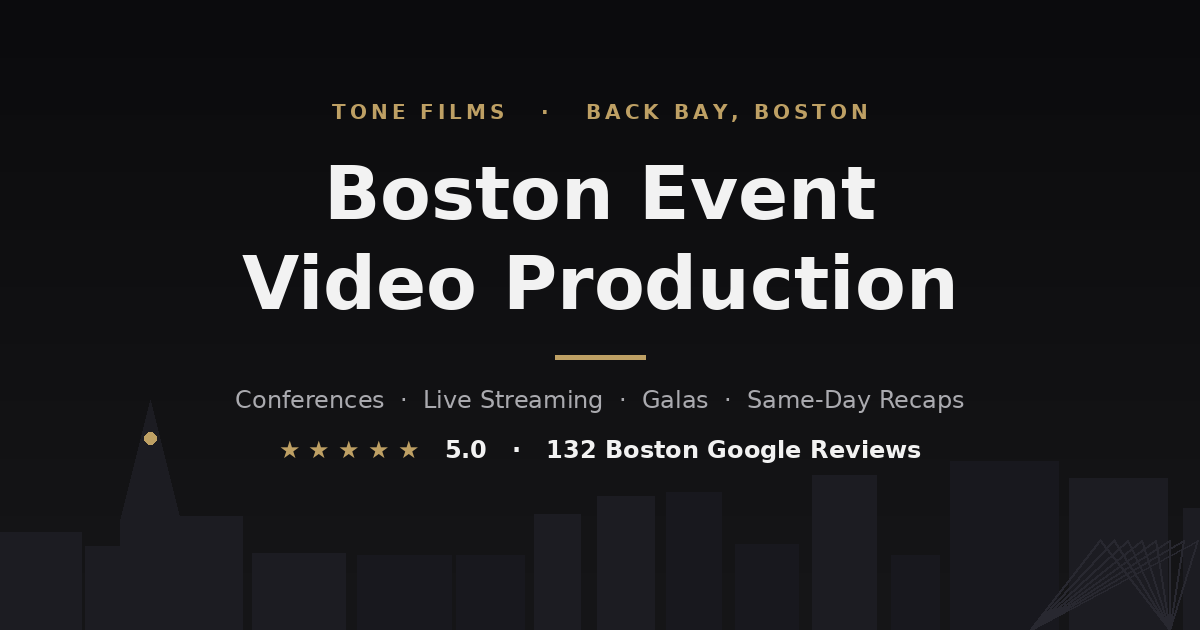Viewport: 1200px width, 630px height.
Task: Click the "5.0" rating value
Action: pyautogui.click(x=466, y=450)
